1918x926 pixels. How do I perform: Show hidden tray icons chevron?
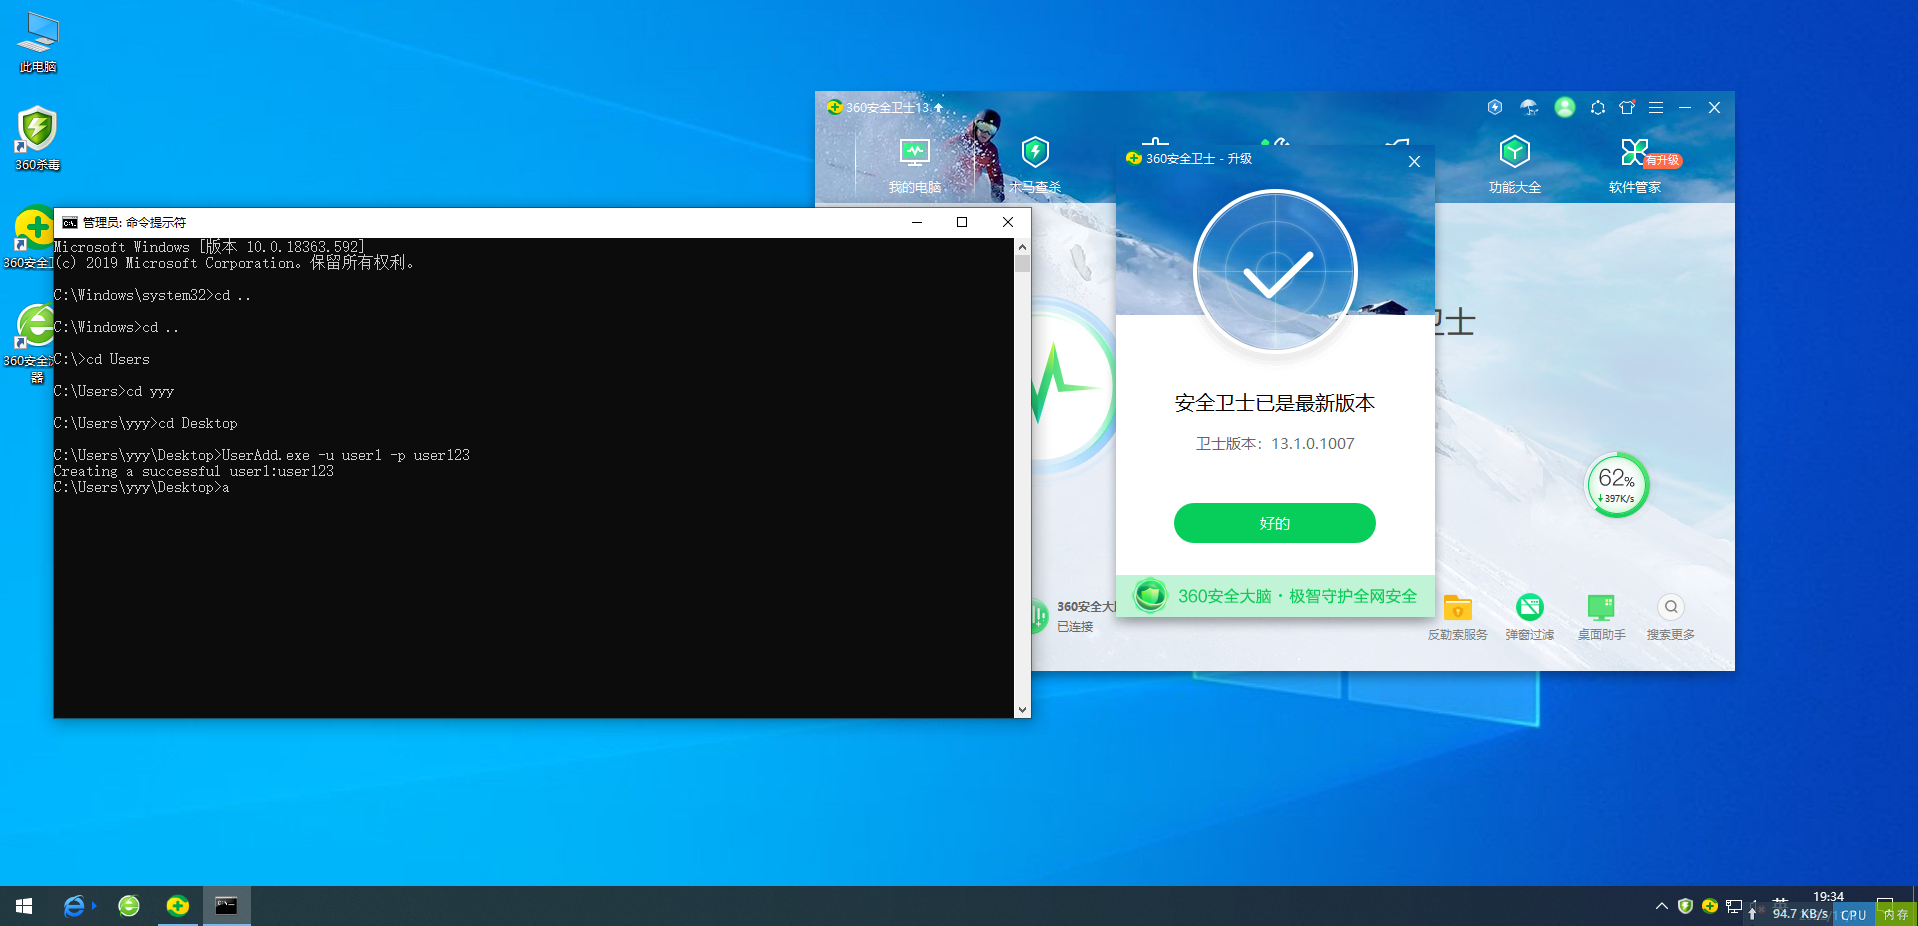[x=1662, y=906]
